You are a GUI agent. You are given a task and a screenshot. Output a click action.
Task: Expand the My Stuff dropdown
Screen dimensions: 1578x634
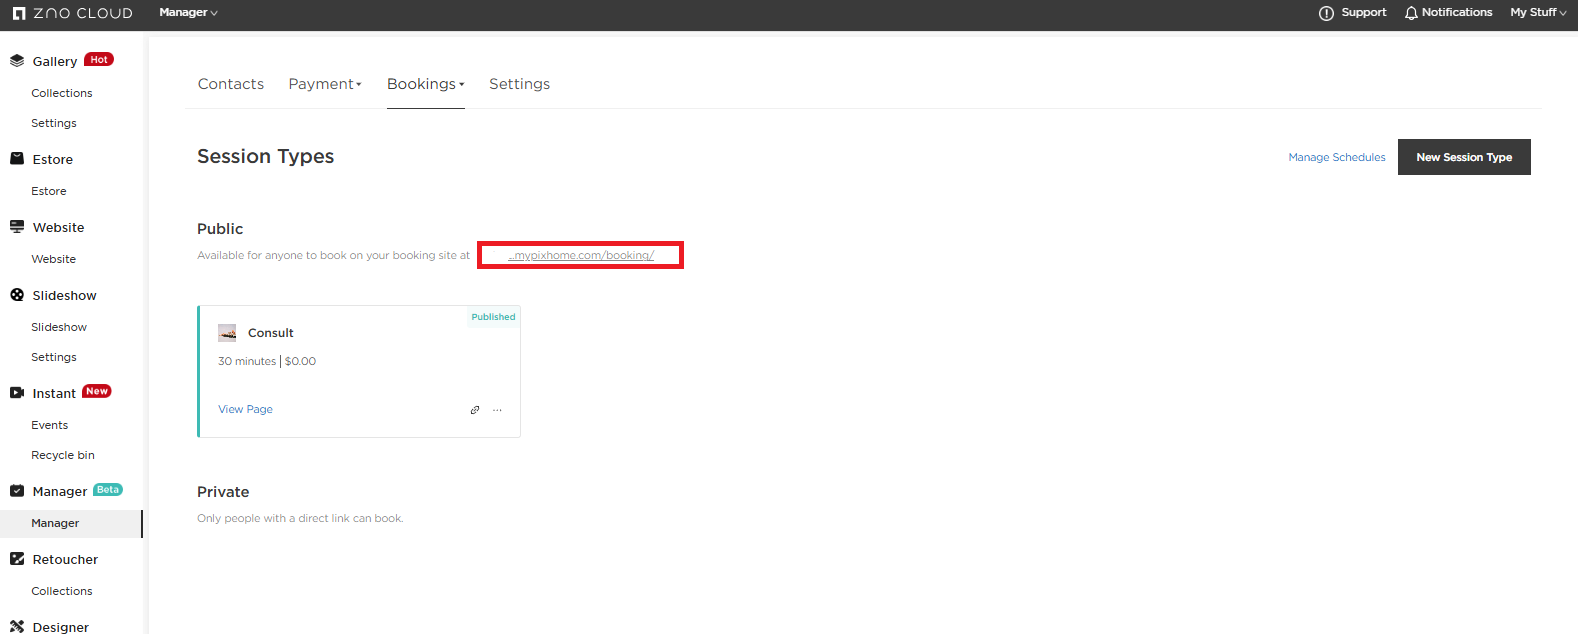[x=1538, y=13]
